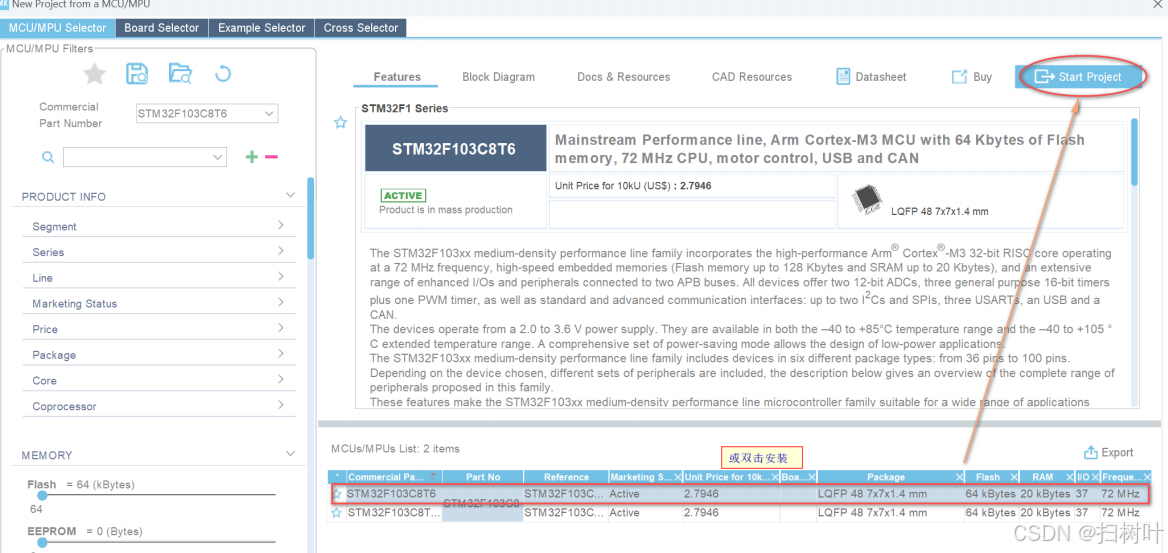Switch to the Board Selector tab
The width and height of the screenshot is (1168, 553).
pos(162,28)
